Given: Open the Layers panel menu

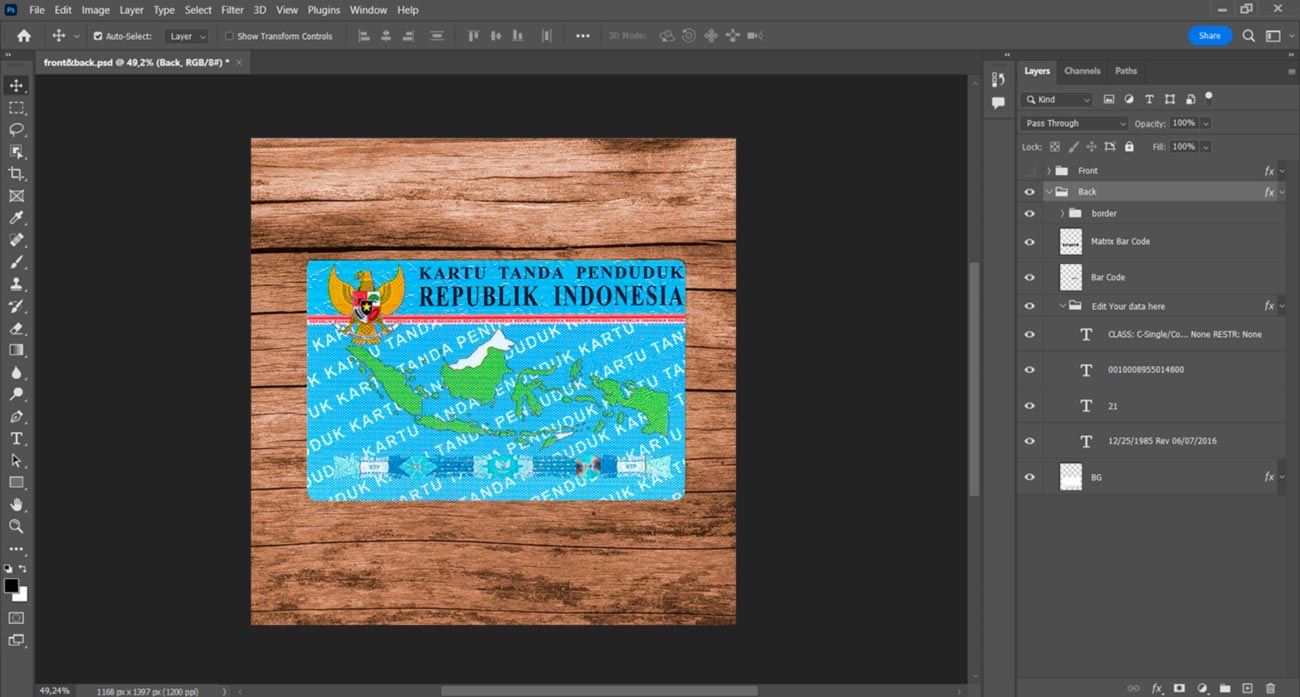Looking at the screenshot, I should pos(1291,72).
